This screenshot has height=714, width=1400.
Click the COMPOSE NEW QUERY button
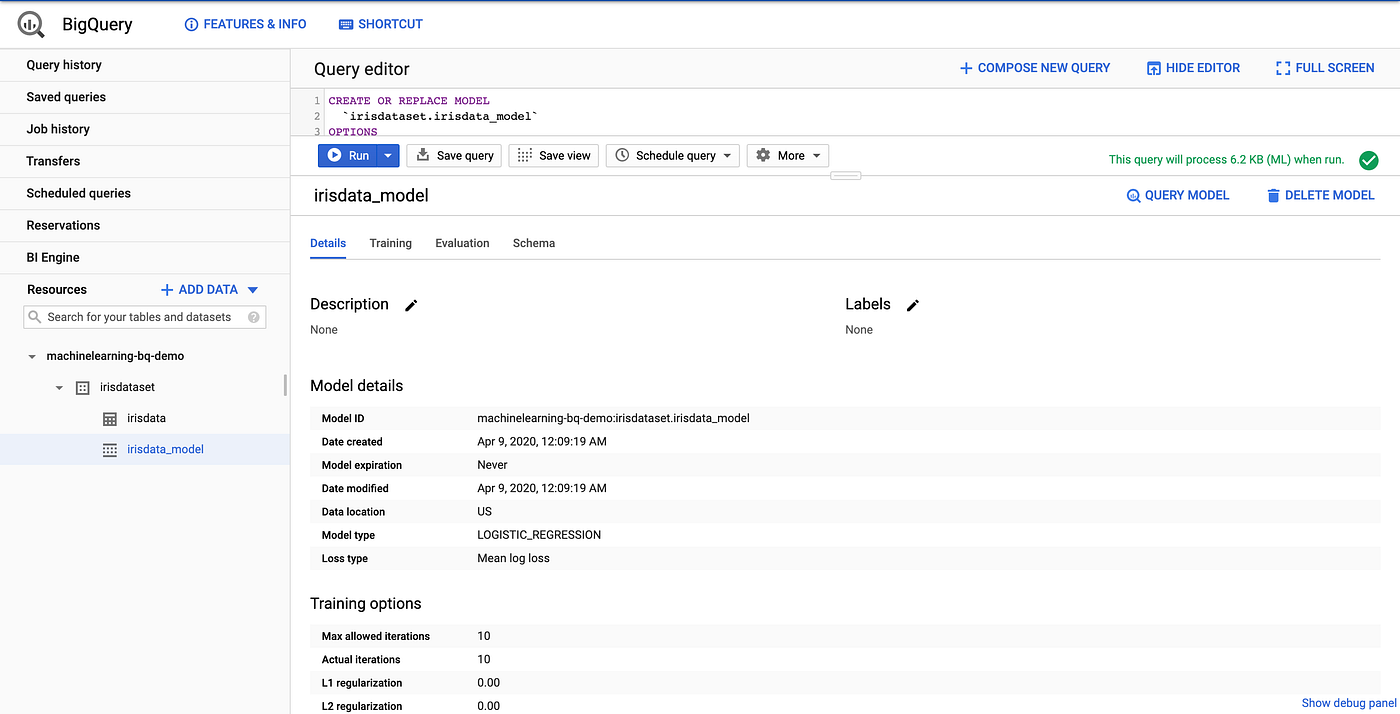[1034, 67]
